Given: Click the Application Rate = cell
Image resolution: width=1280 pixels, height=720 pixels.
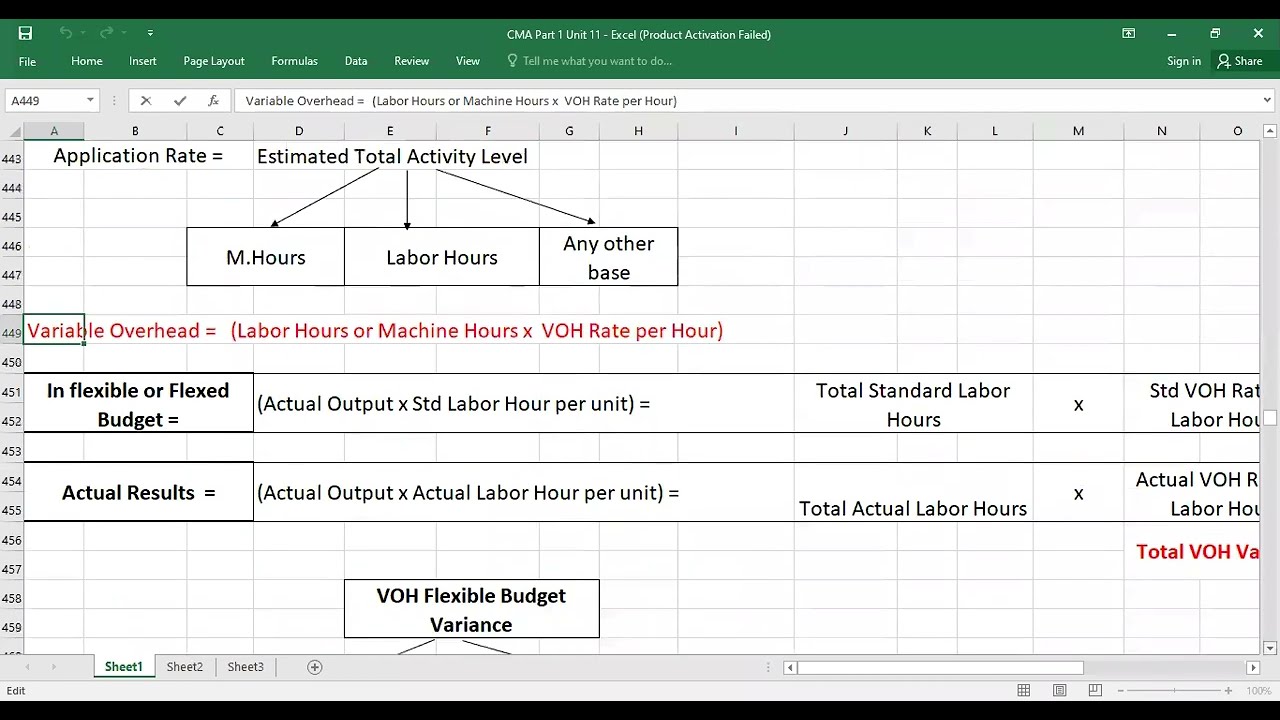Looking at the screenshot, I should coord(138,156).
